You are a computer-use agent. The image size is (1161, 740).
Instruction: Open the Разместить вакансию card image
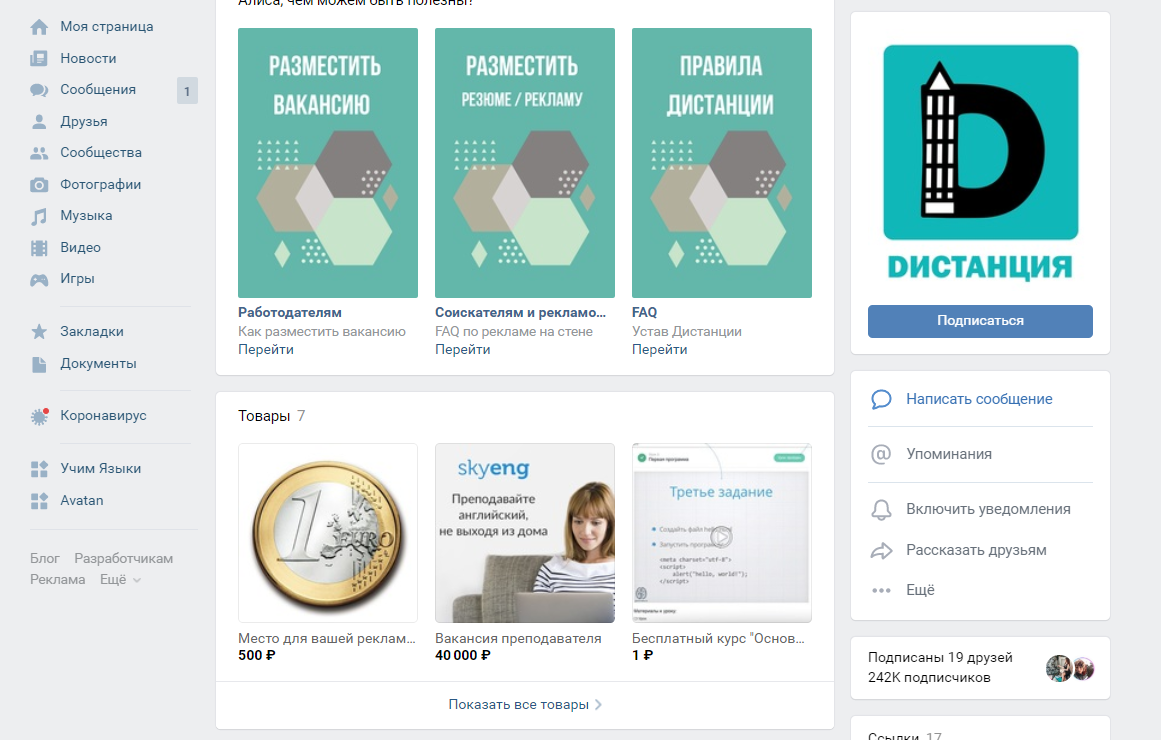coord(328,163)
